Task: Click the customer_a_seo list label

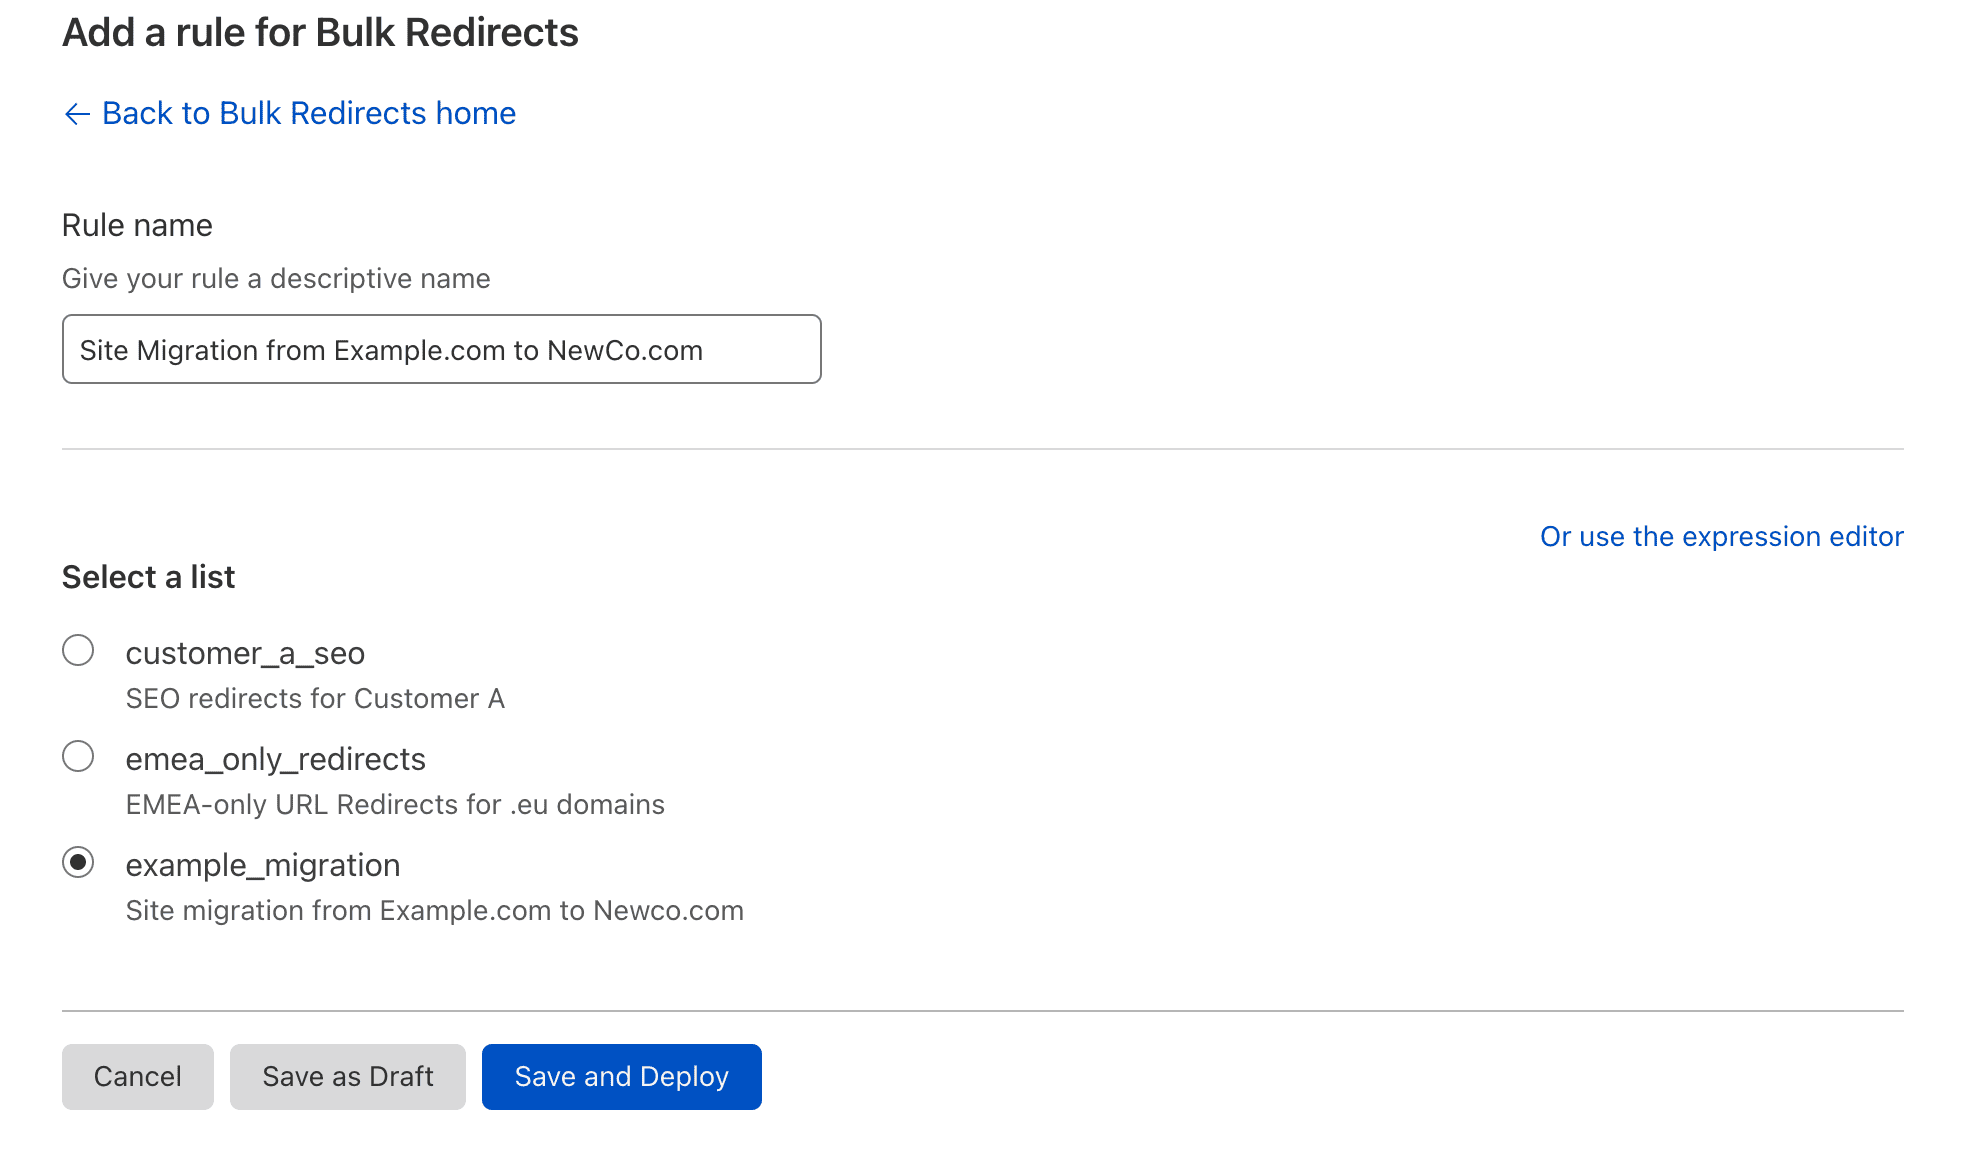Action: pyautogui.click(x=245, y=652)
